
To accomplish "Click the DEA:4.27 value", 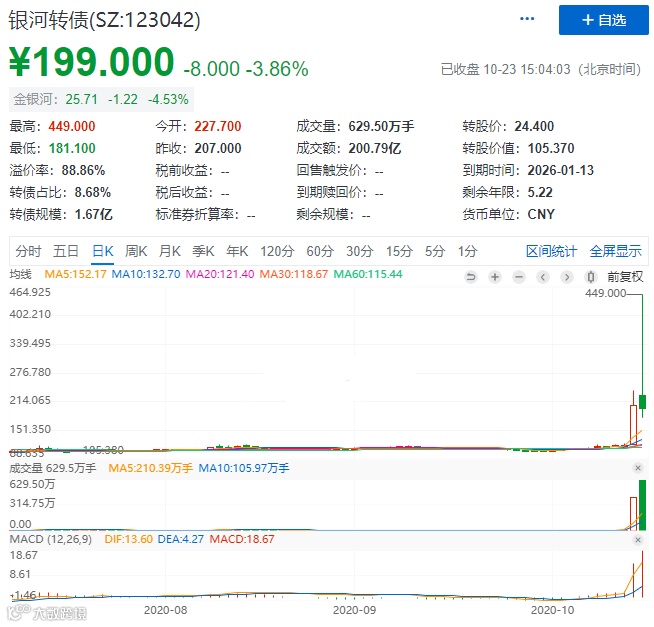I will (x=181, y=539).
